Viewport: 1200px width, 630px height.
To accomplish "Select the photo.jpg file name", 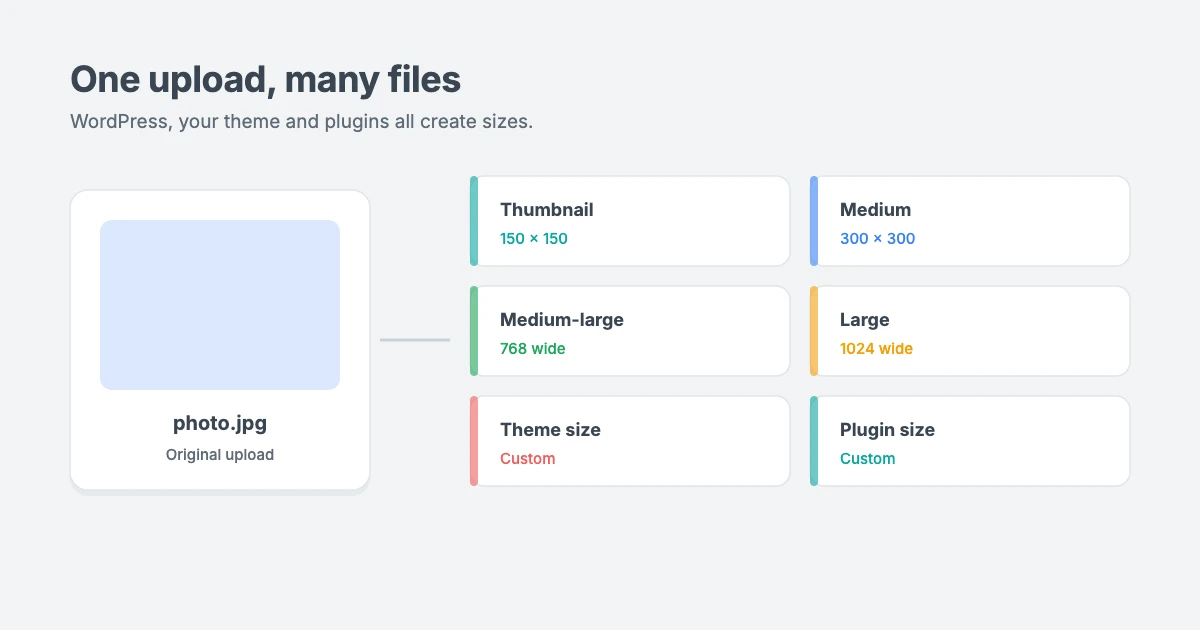I will tap(220, 423).
